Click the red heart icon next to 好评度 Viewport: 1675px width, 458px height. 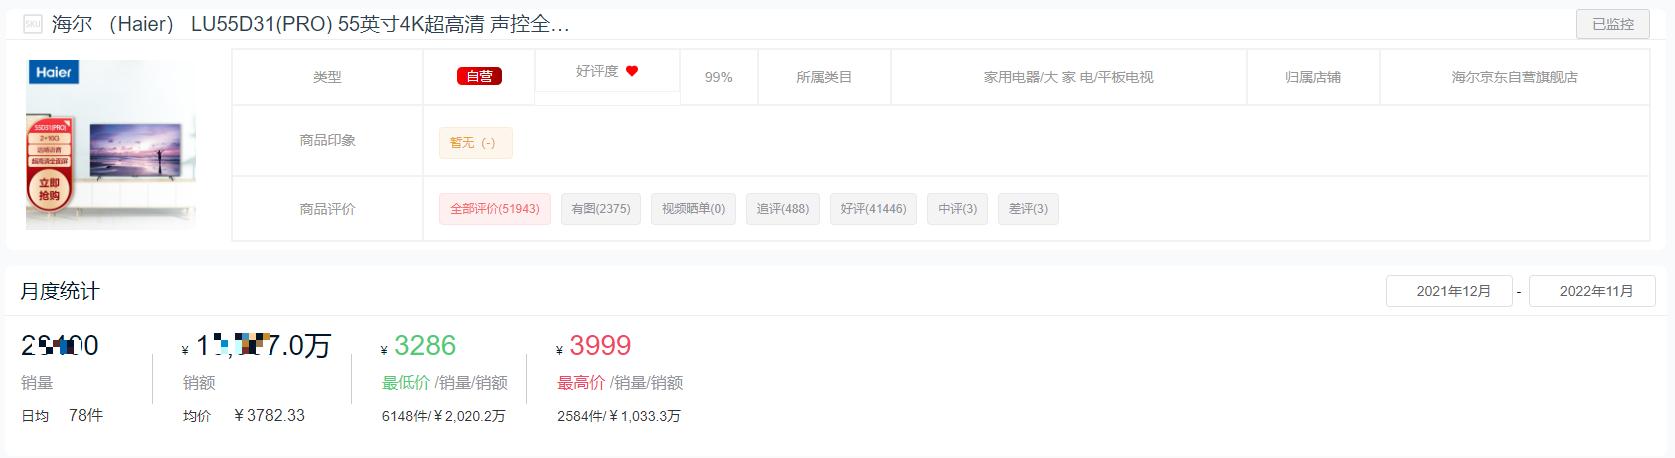[632, 71]
